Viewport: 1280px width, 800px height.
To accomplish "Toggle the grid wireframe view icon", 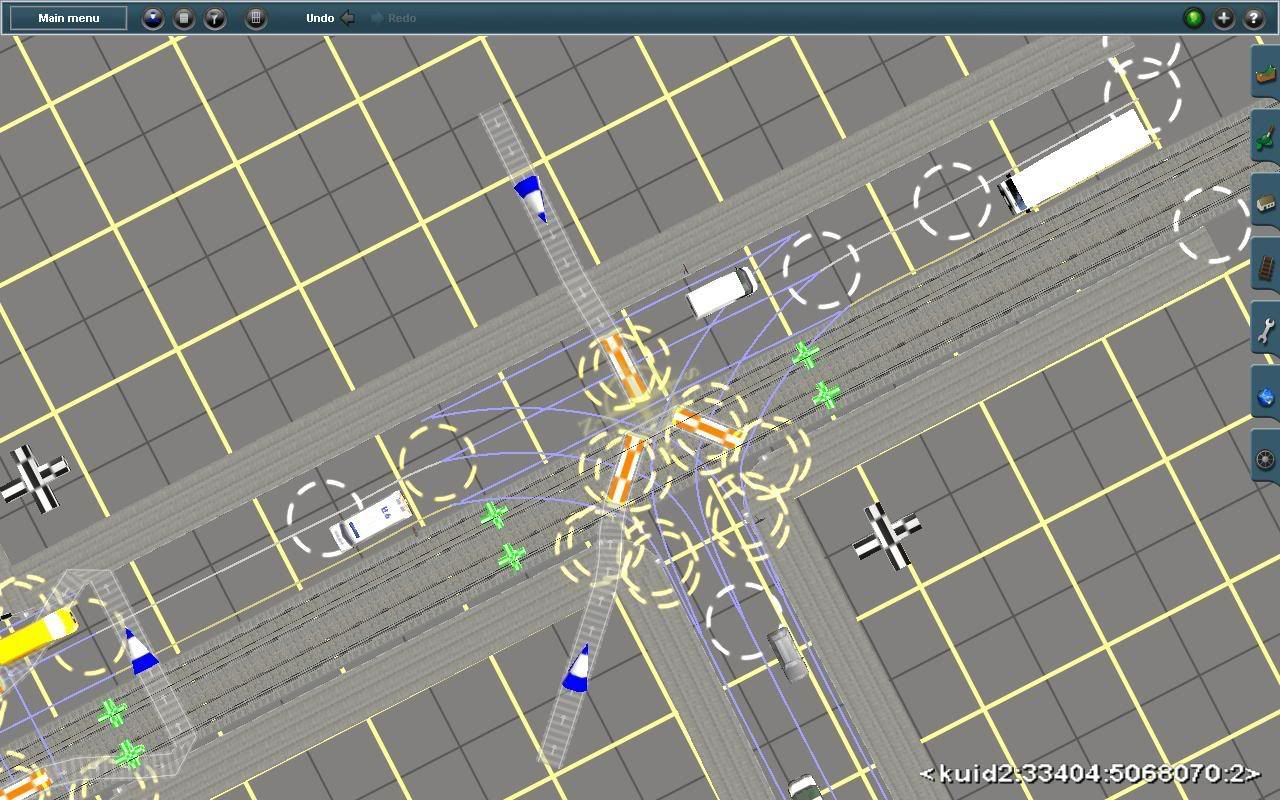I will click(256, 18).
